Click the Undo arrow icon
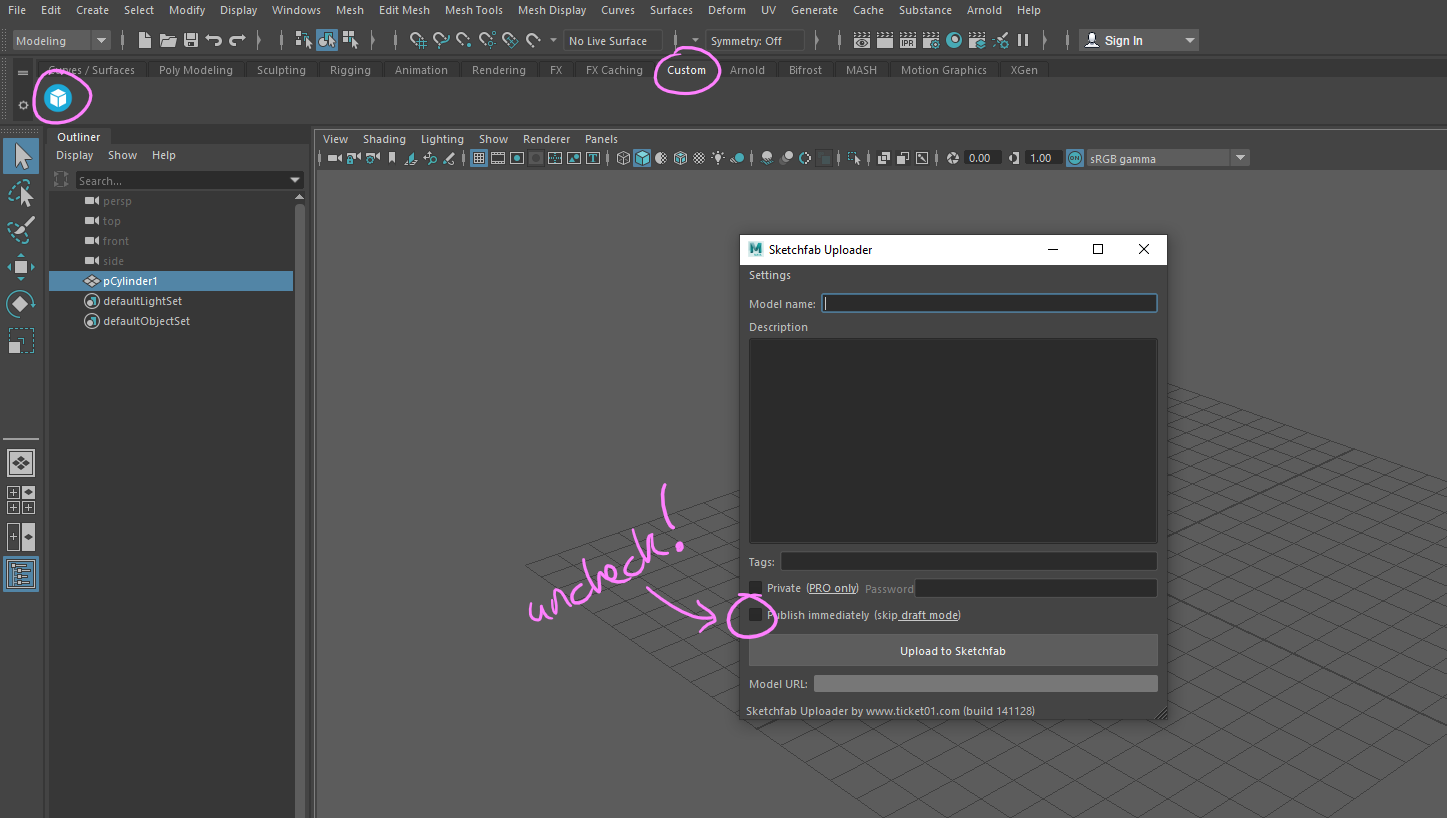The image size is (1447, 818). click(x=213, y=41)
